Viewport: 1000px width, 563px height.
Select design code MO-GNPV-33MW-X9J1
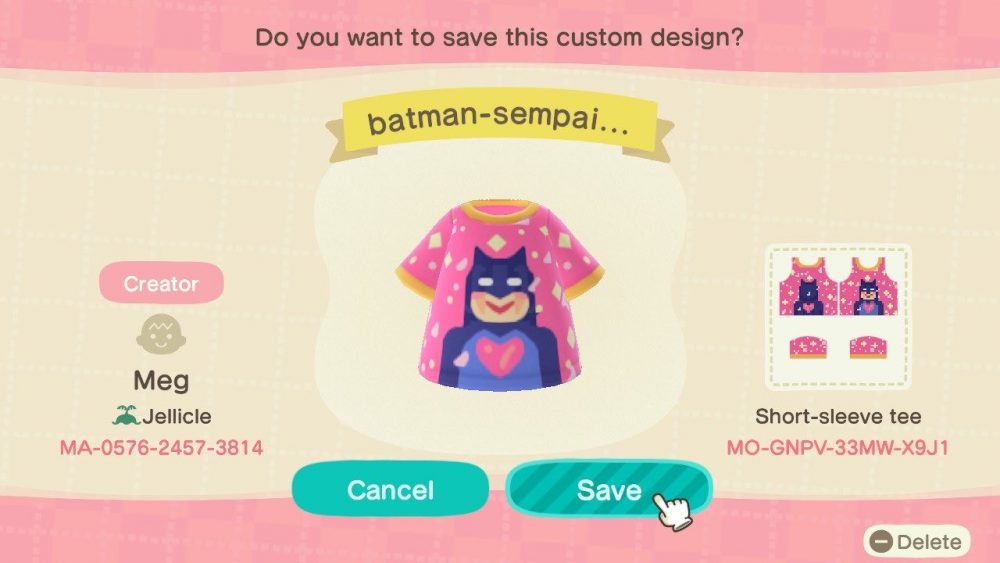point(837,448)
